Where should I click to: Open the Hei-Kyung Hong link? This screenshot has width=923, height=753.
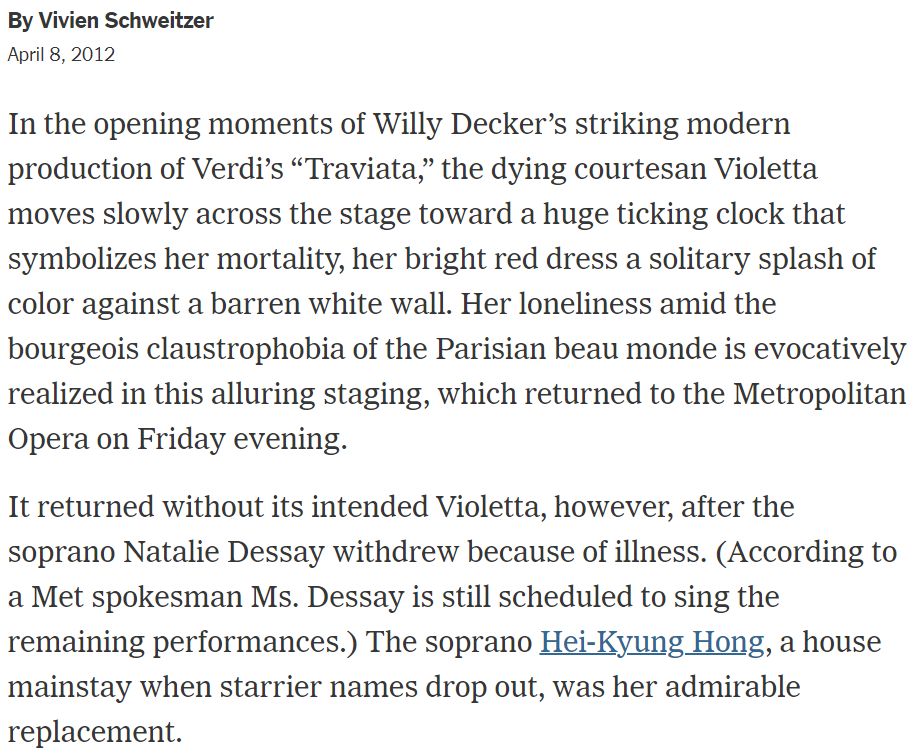click(x=652, y=642)
